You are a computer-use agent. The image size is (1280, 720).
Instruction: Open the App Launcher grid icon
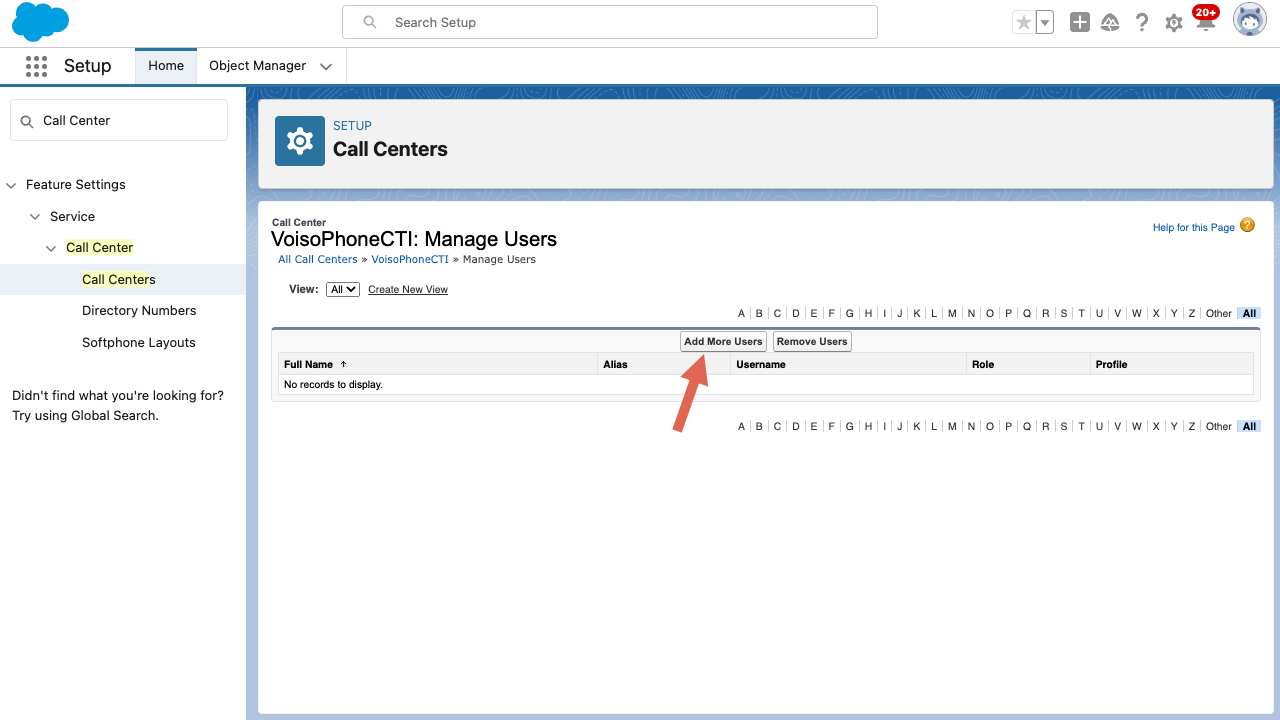tap(36, 66)
